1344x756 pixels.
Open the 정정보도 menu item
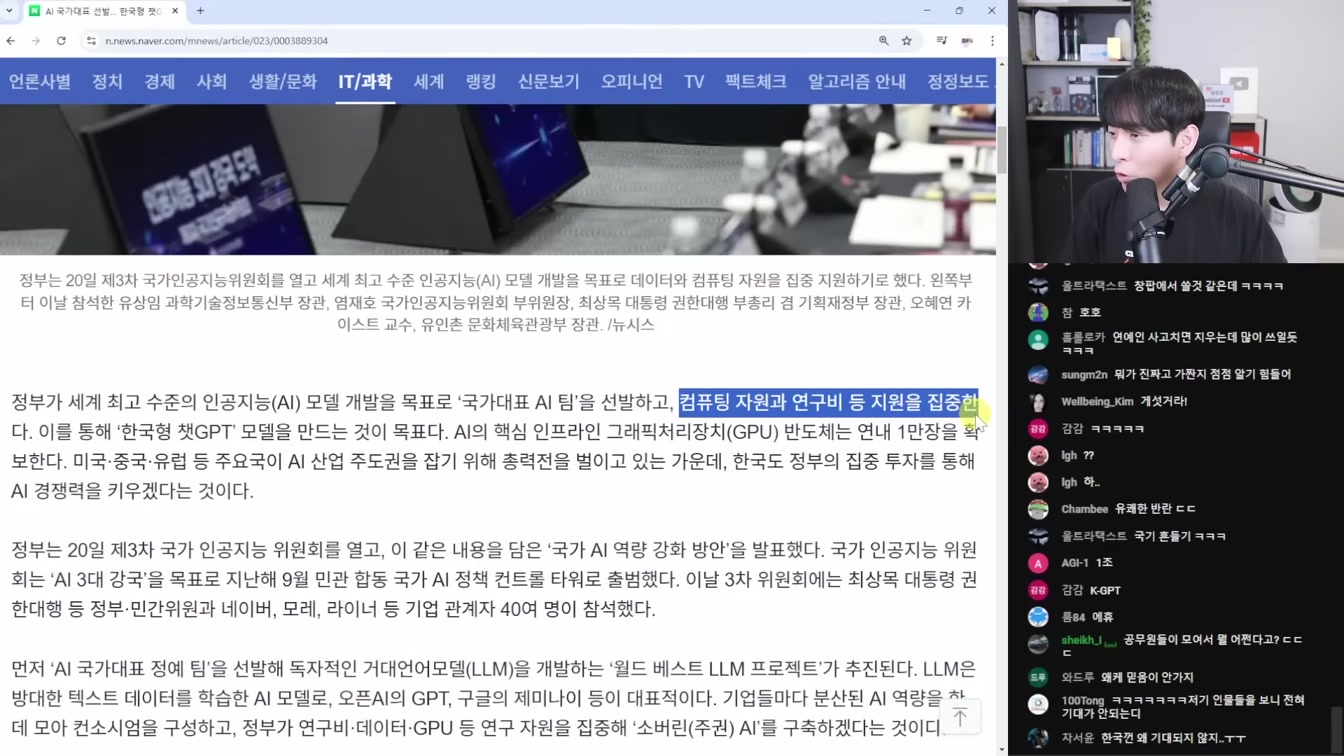click(958, 81)
